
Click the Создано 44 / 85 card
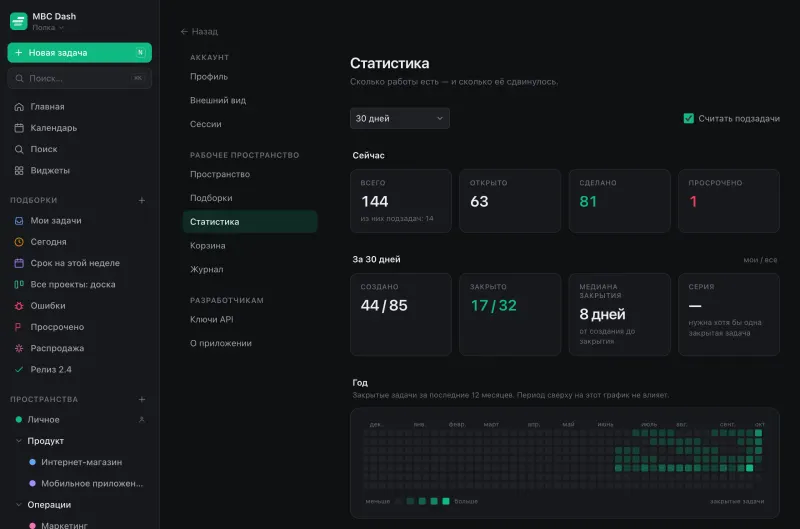coord(401,314)
